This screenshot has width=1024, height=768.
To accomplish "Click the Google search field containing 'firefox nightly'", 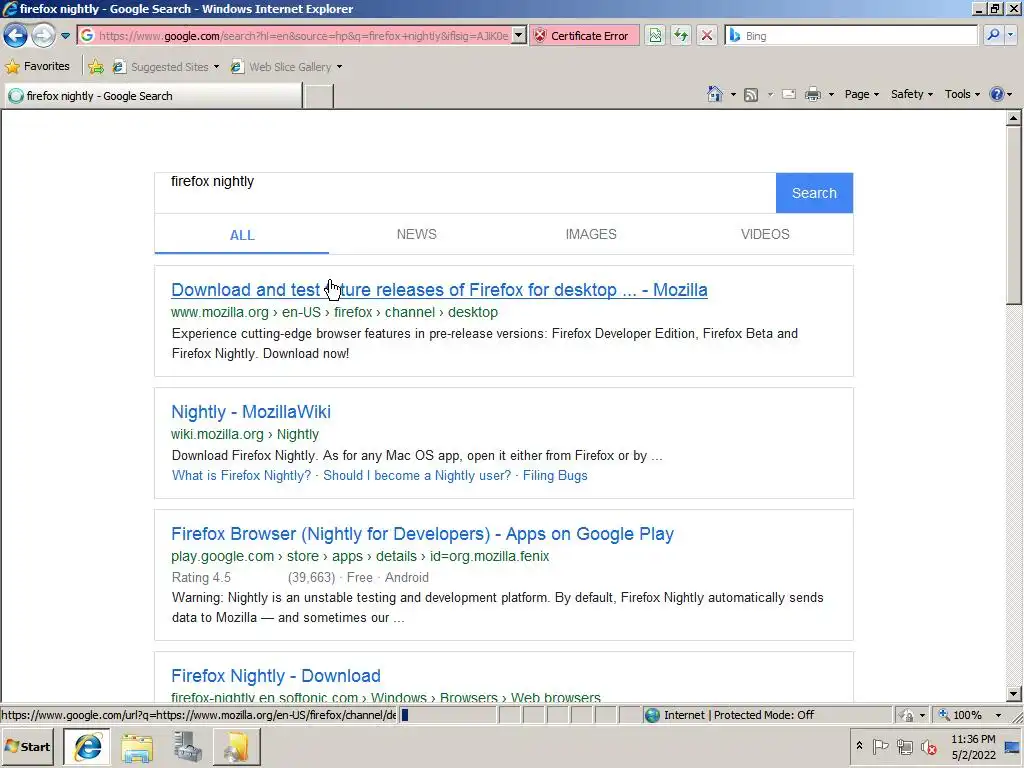I will (x=465, y=193).
